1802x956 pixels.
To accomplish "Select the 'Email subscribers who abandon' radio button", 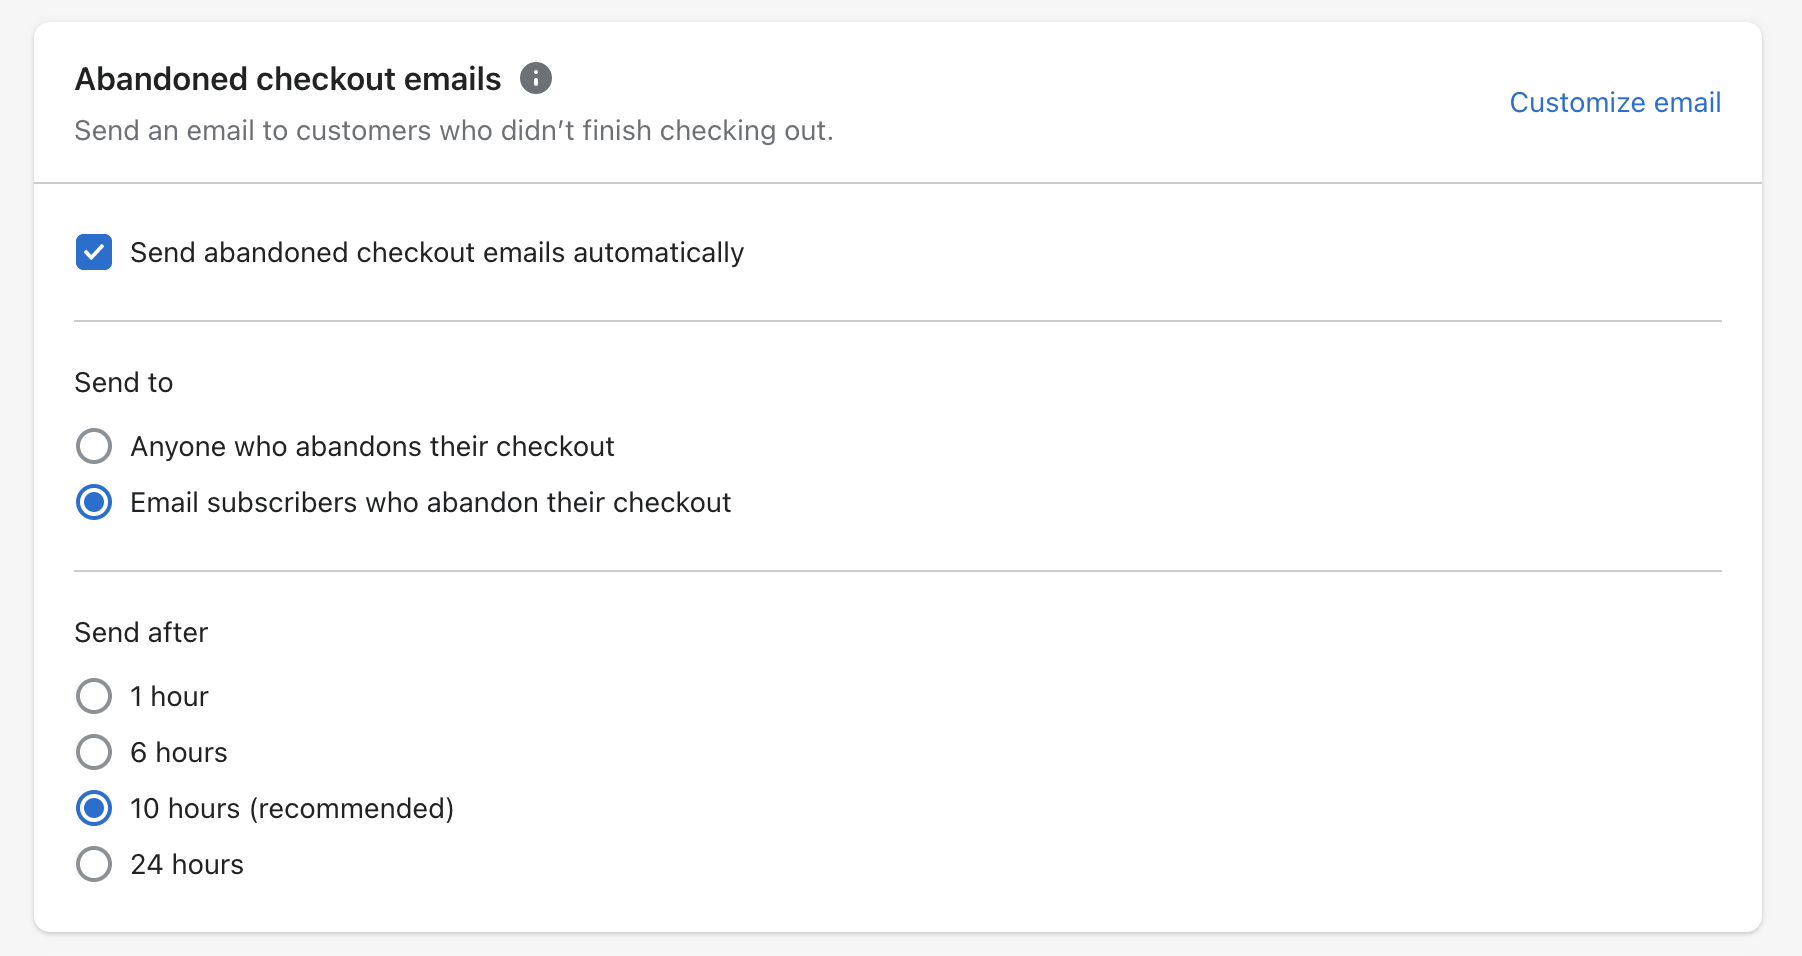I will click(x=94, y=502).
